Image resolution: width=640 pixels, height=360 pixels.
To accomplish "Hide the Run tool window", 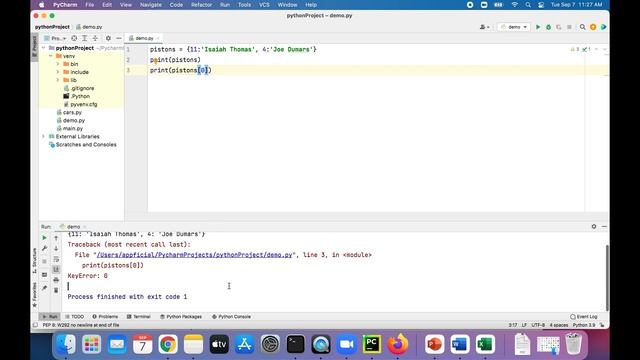I will [604, 227].
